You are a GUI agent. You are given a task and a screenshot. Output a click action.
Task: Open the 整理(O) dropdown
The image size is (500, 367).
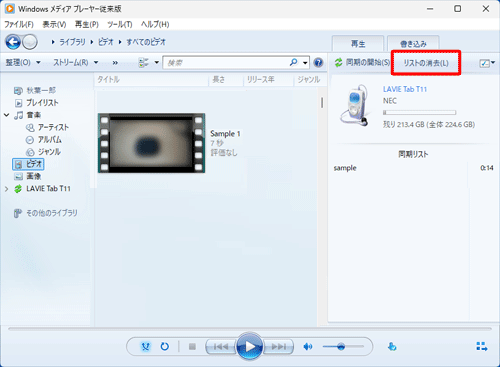[x=23, y=62]
